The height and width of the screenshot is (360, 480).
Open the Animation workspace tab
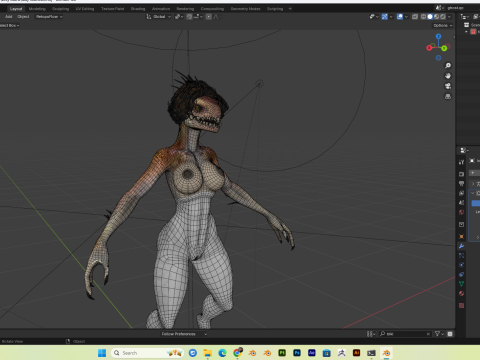click(161, 9)
